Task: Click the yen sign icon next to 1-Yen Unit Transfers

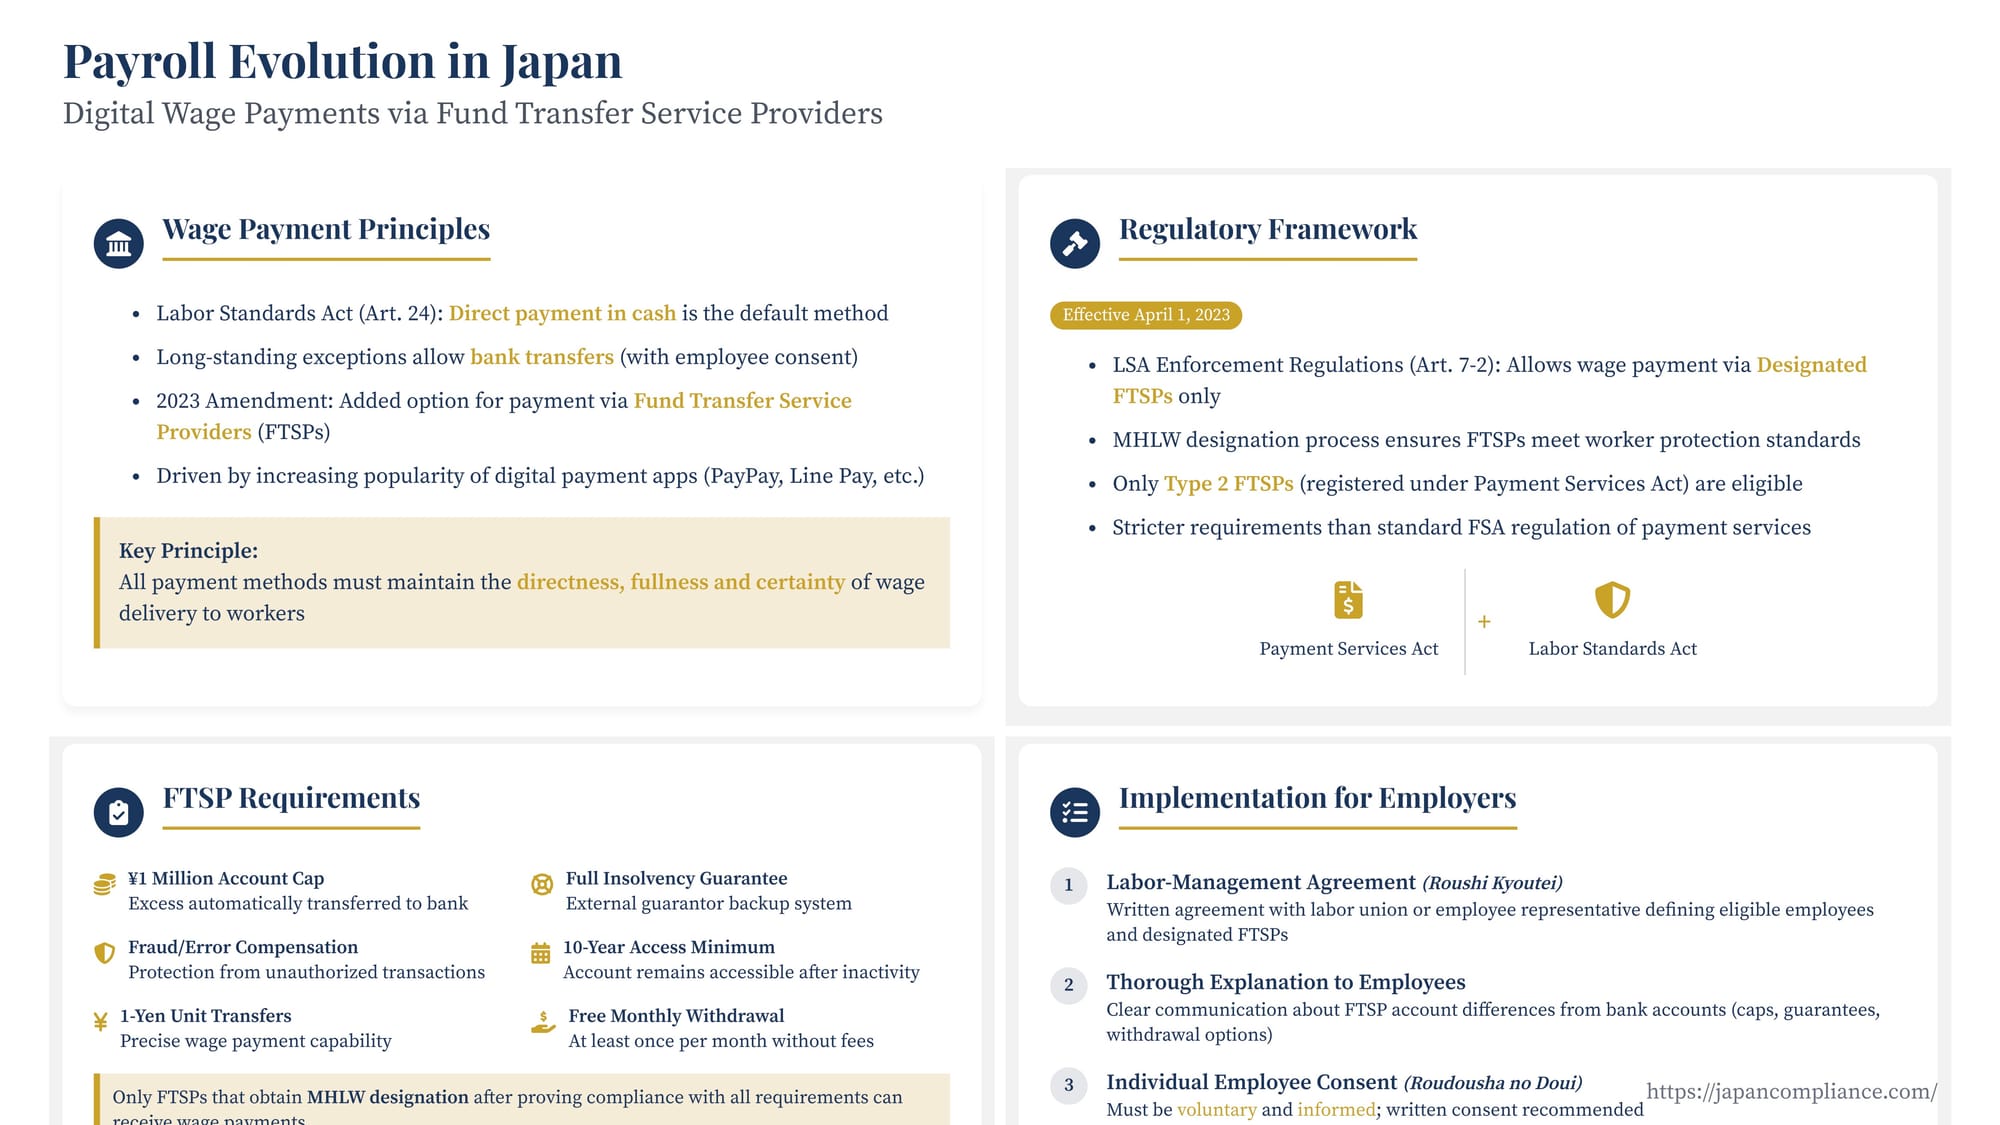Action: [x=100, y=1021]
